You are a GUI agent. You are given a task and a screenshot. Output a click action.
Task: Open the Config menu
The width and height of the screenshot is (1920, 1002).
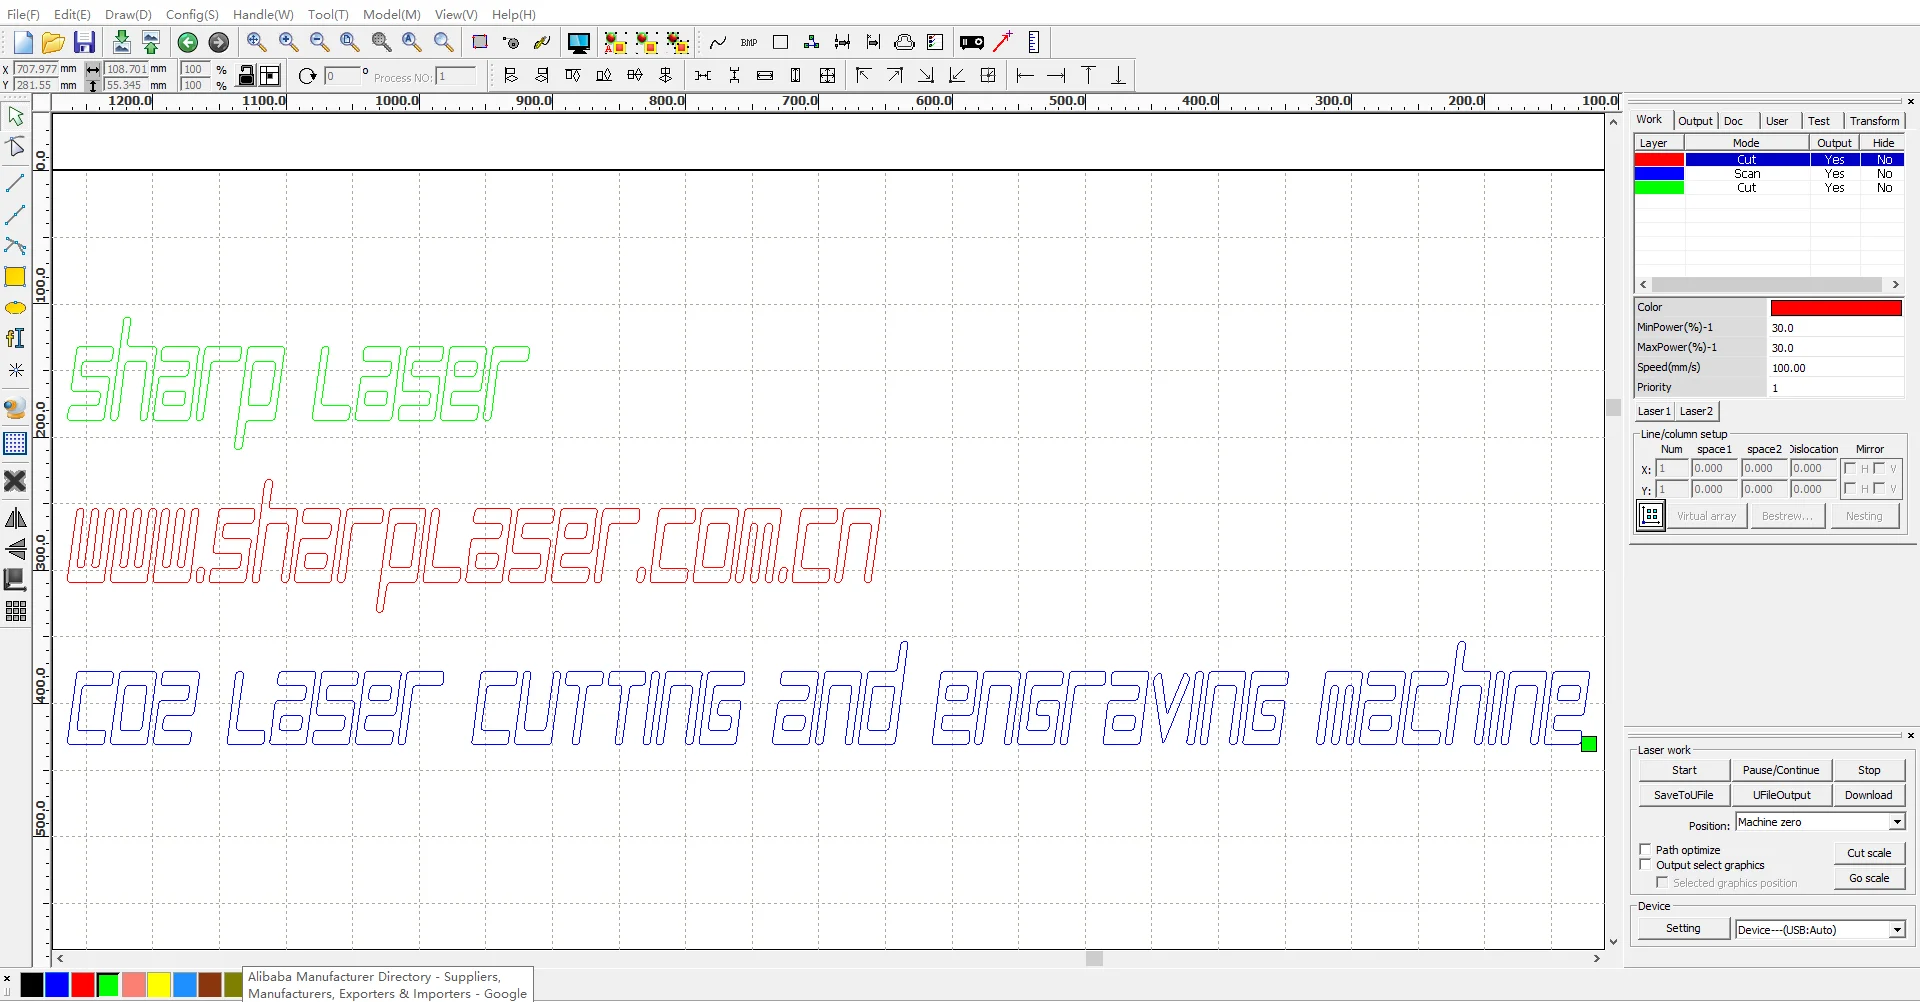pos(191,14)
